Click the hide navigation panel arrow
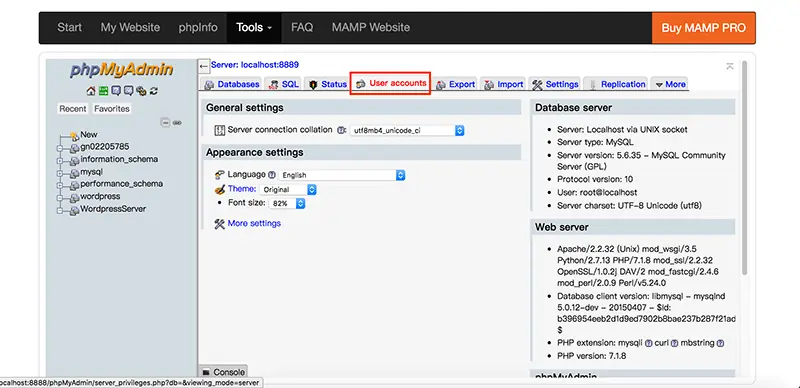800x388 pixels. pyautogui.click(x=204, y=66)
